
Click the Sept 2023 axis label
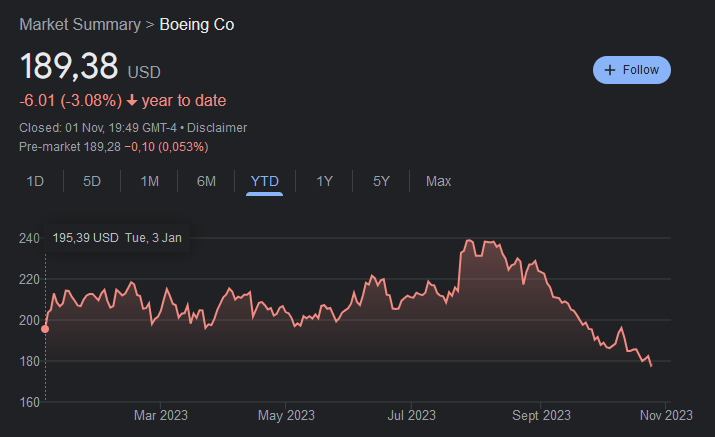click(x=541, y=415)
